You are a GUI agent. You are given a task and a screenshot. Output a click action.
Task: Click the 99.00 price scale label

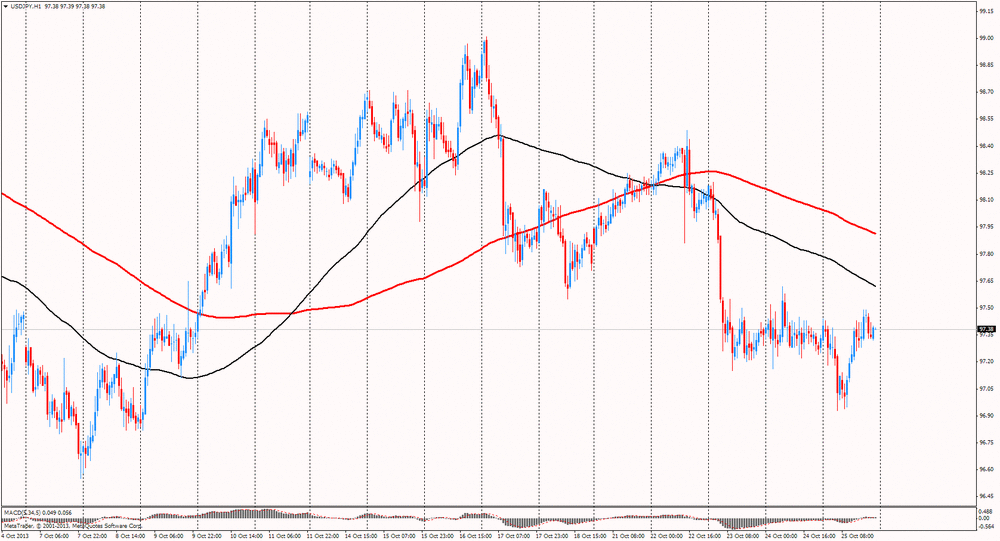point(986,38)
